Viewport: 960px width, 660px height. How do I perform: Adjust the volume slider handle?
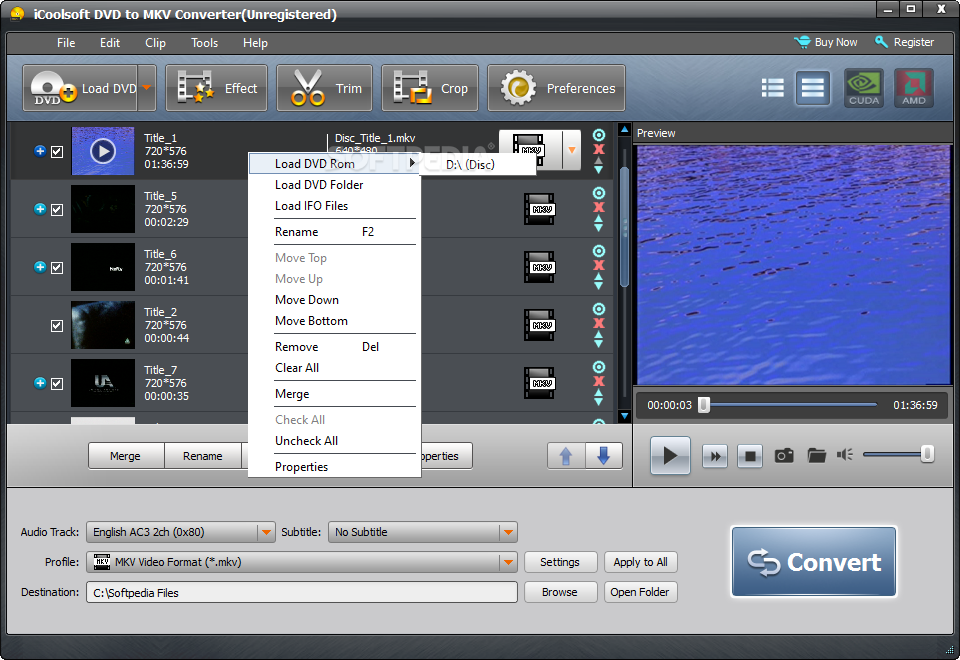928,454
